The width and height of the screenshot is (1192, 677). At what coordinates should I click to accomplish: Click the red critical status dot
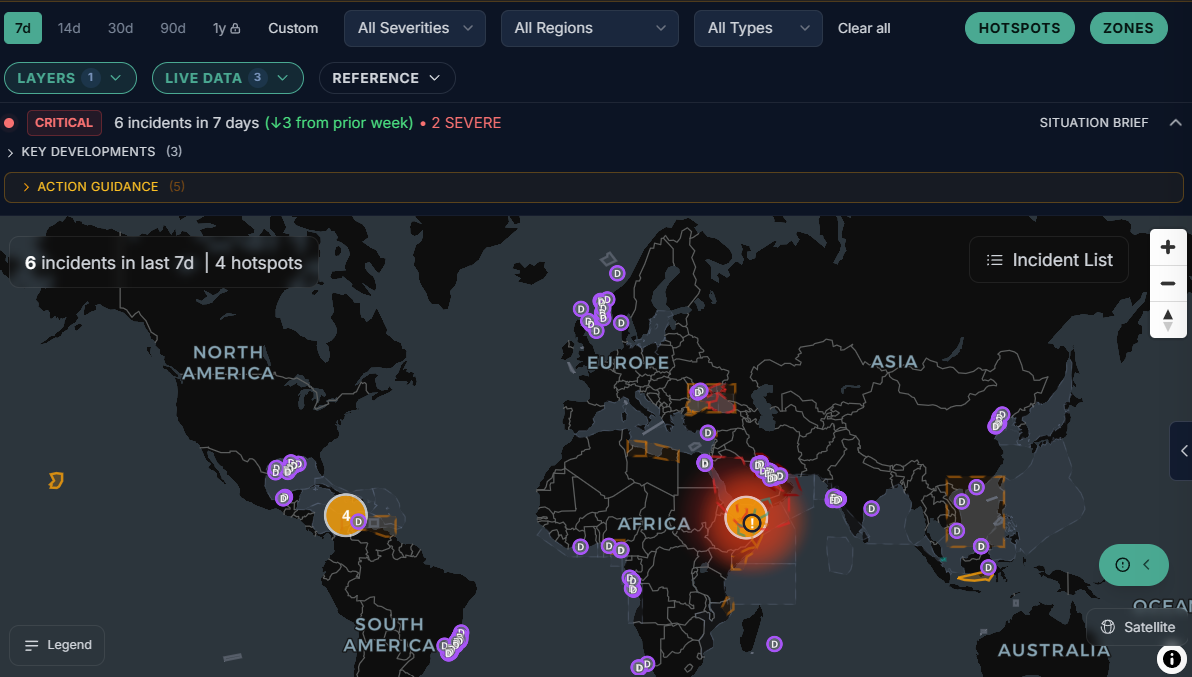click(9, 123)
